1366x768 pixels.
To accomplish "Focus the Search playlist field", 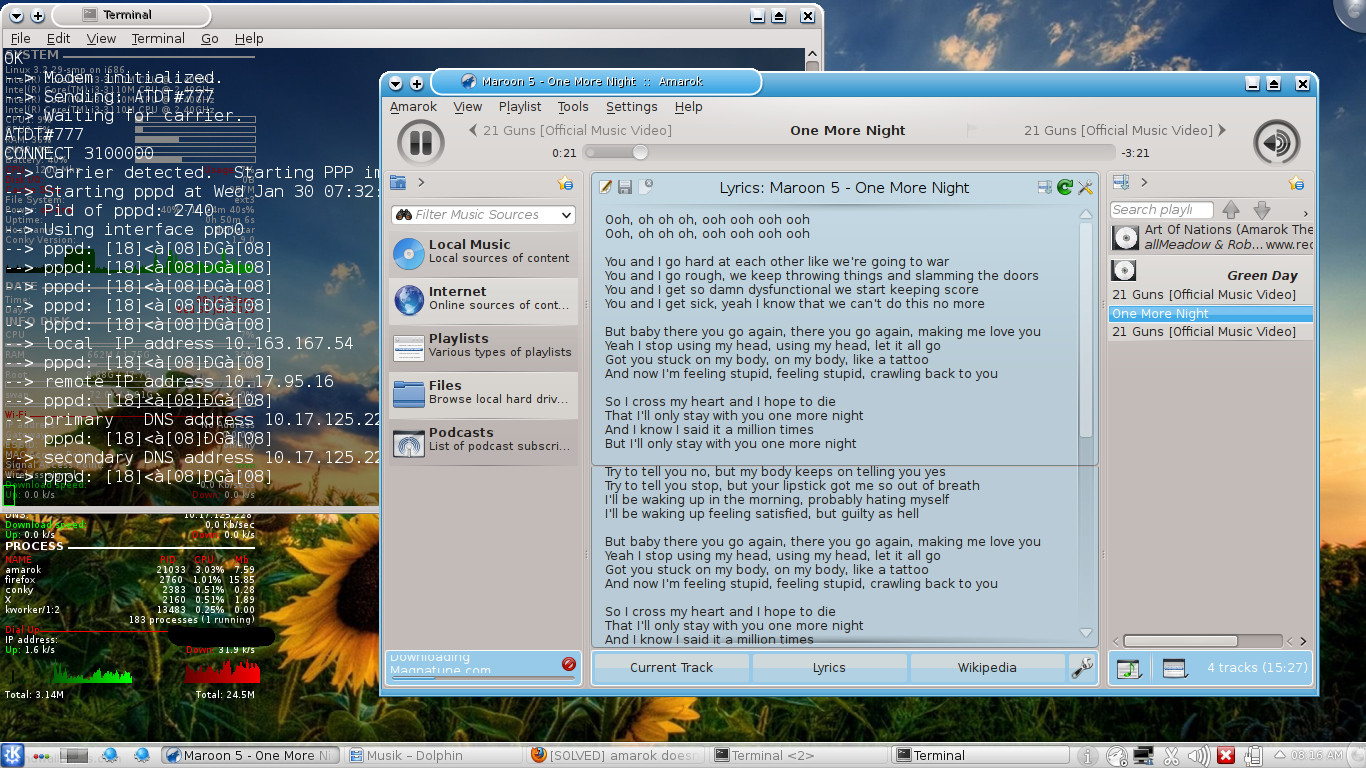I will pos(1161,210).
